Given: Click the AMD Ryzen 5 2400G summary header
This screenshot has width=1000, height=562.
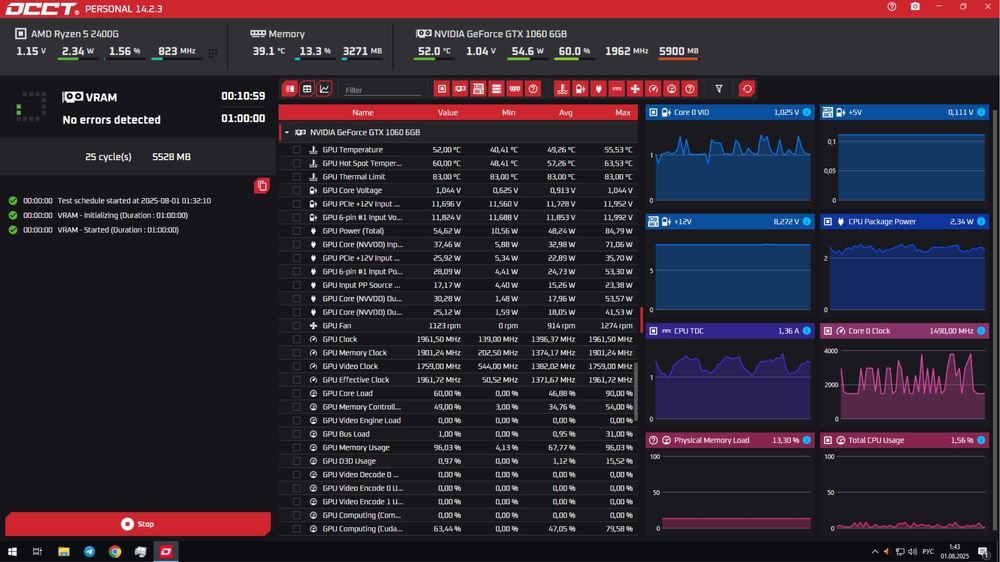Looking at the screenshot, I should coord(67,34).
